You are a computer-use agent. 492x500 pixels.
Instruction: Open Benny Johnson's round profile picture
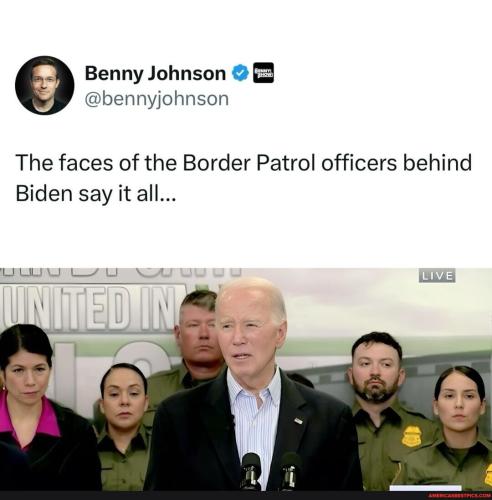(x=44, y=85)
